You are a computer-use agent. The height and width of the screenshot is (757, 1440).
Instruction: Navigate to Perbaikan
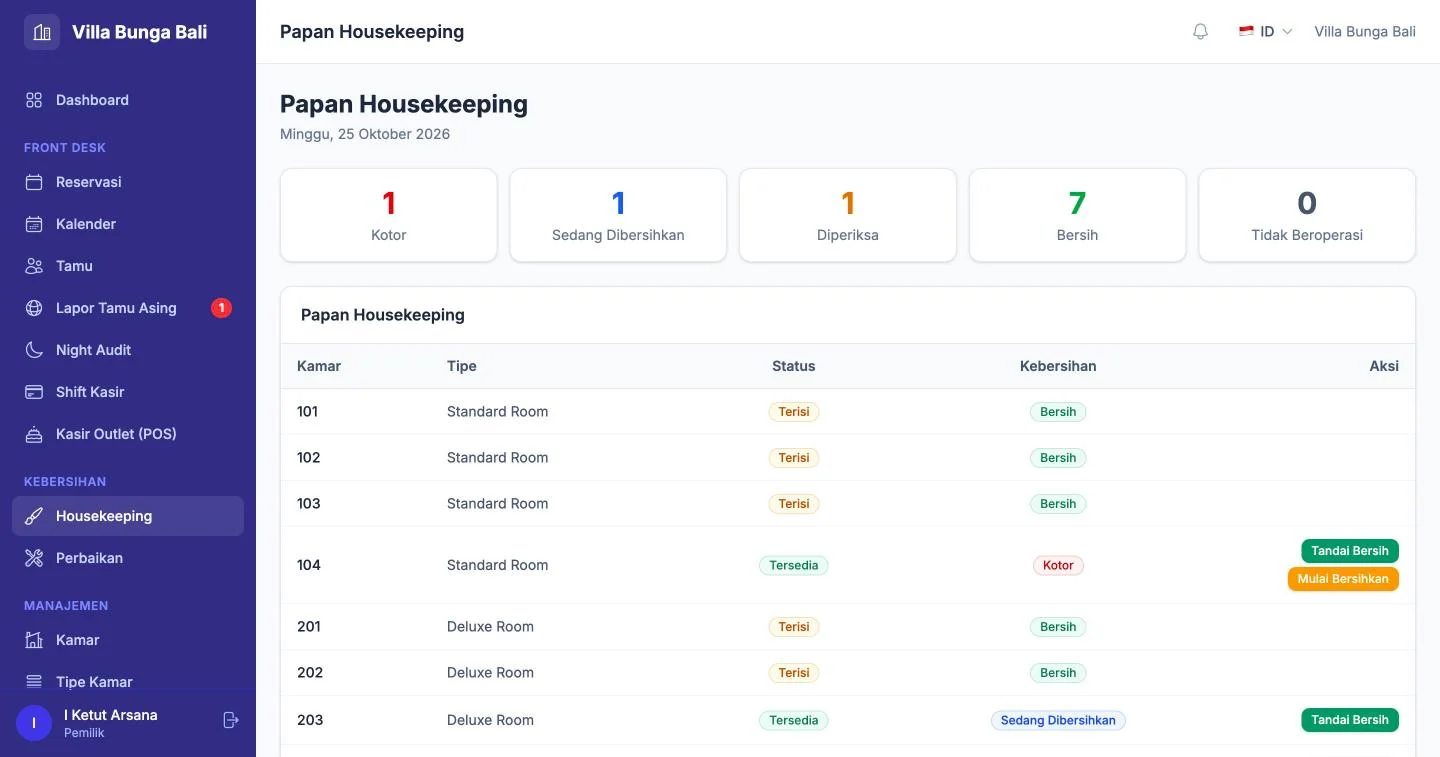tap(128, 558)
